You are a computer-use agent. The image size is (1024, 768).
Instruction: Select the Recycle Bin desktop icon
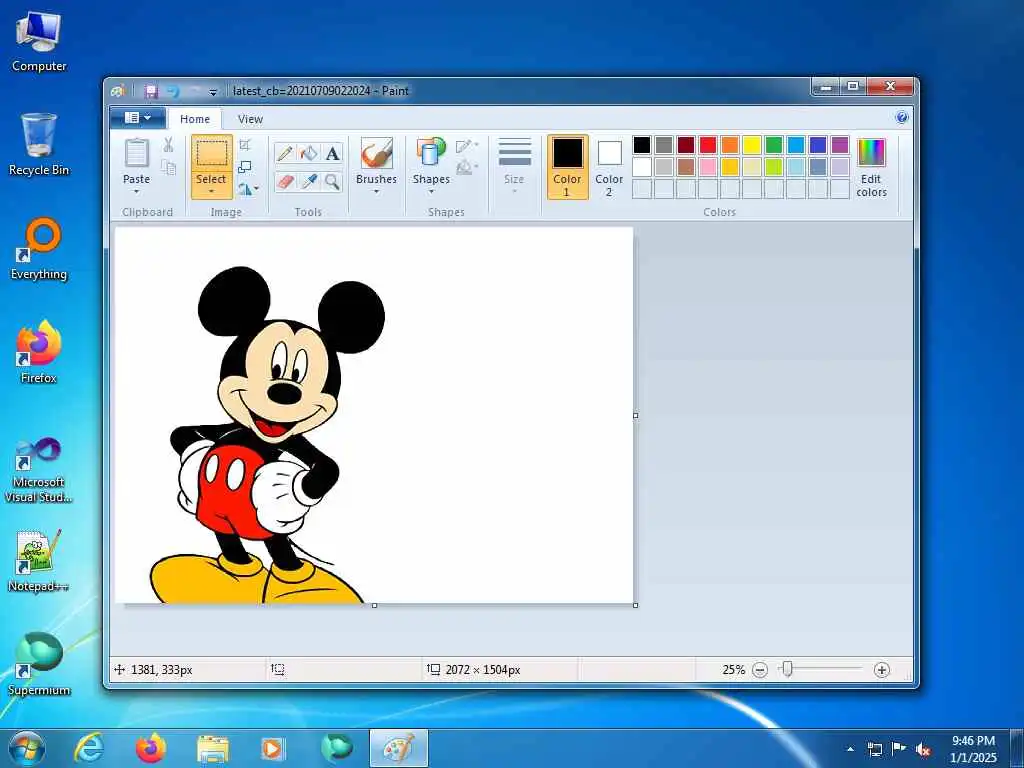[x=39, y=144]
